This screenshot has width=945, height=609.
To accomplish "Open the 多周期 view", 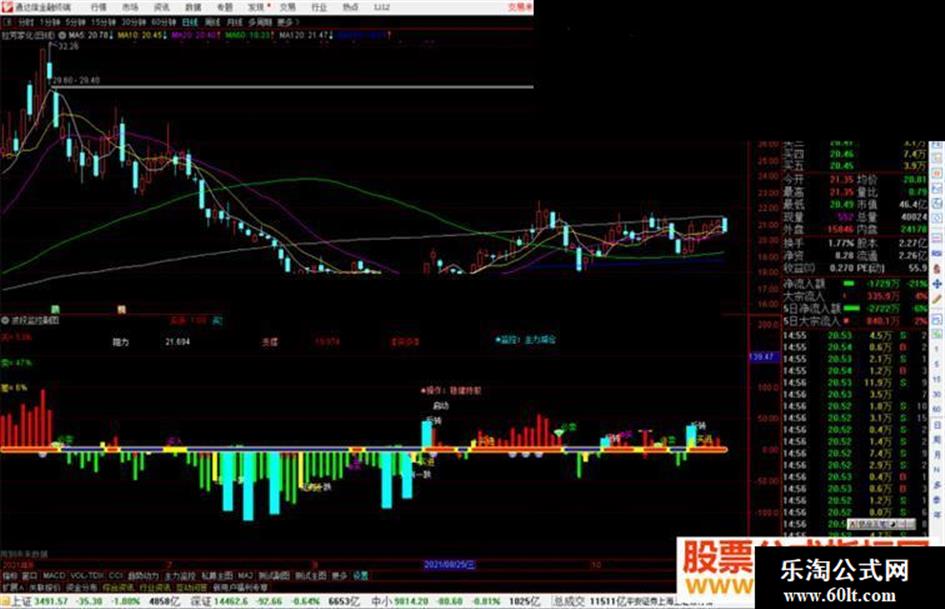I will tap(260, 22).
